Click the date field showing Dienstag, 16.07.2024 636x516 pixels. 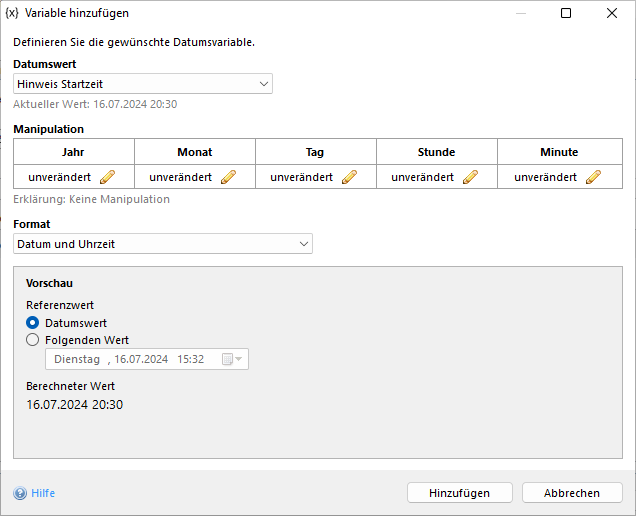click(x=130, y=359)
